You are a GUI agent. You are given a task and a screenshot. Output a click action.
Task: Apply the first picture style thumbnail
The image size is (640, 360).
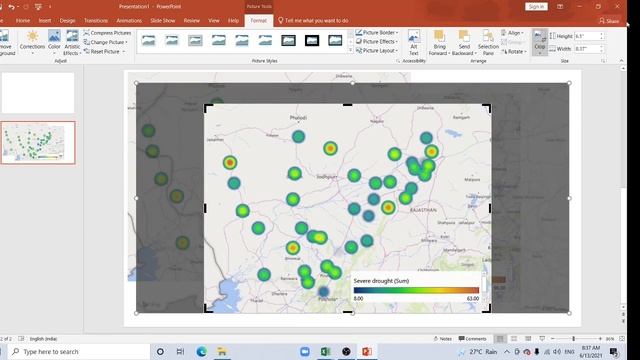[x=148, y=40]
